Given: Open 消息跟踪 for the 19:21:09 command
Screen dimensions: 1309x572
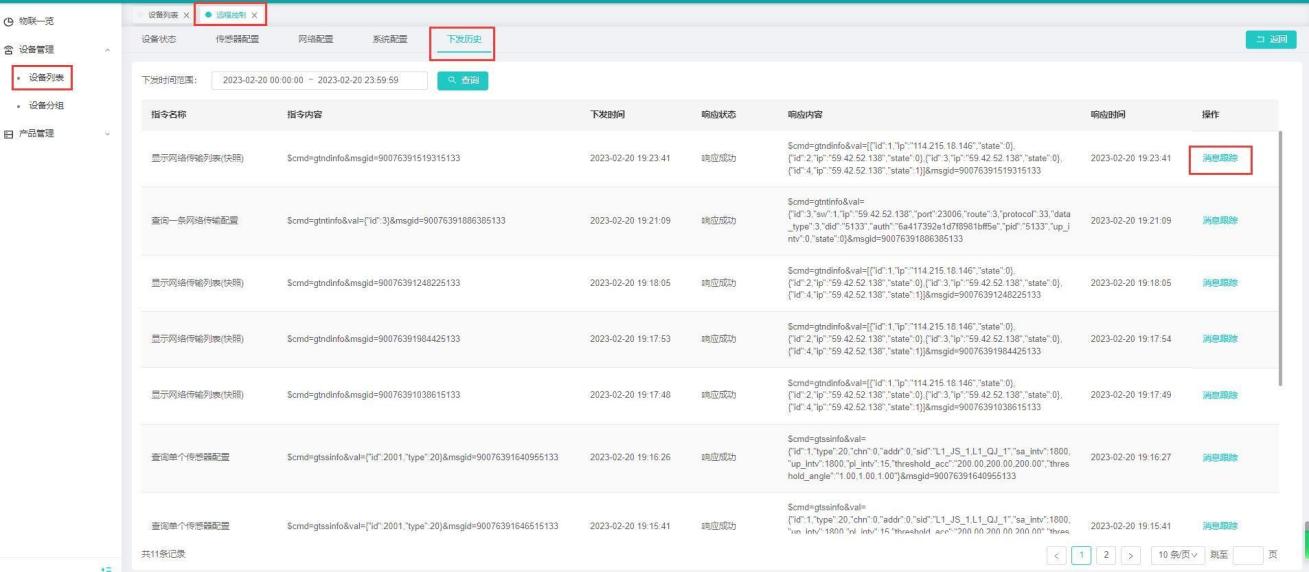Looking at the screenshot, I should 1219,220.
